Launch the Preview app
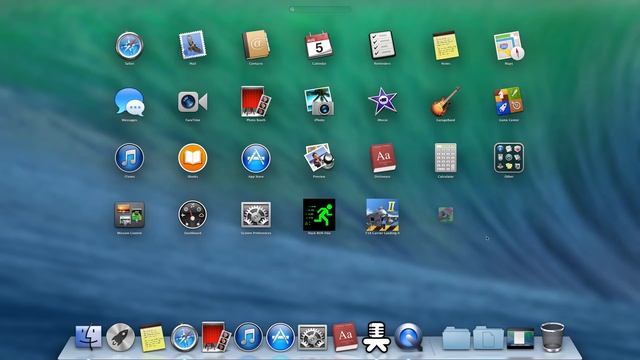This screenshot has height=360, width=640. pos(319,158)
